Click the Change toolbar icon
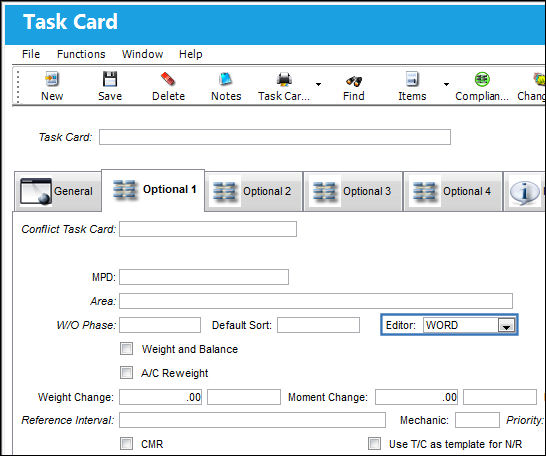This screenshot has height=456, width=546. [540, 79]
